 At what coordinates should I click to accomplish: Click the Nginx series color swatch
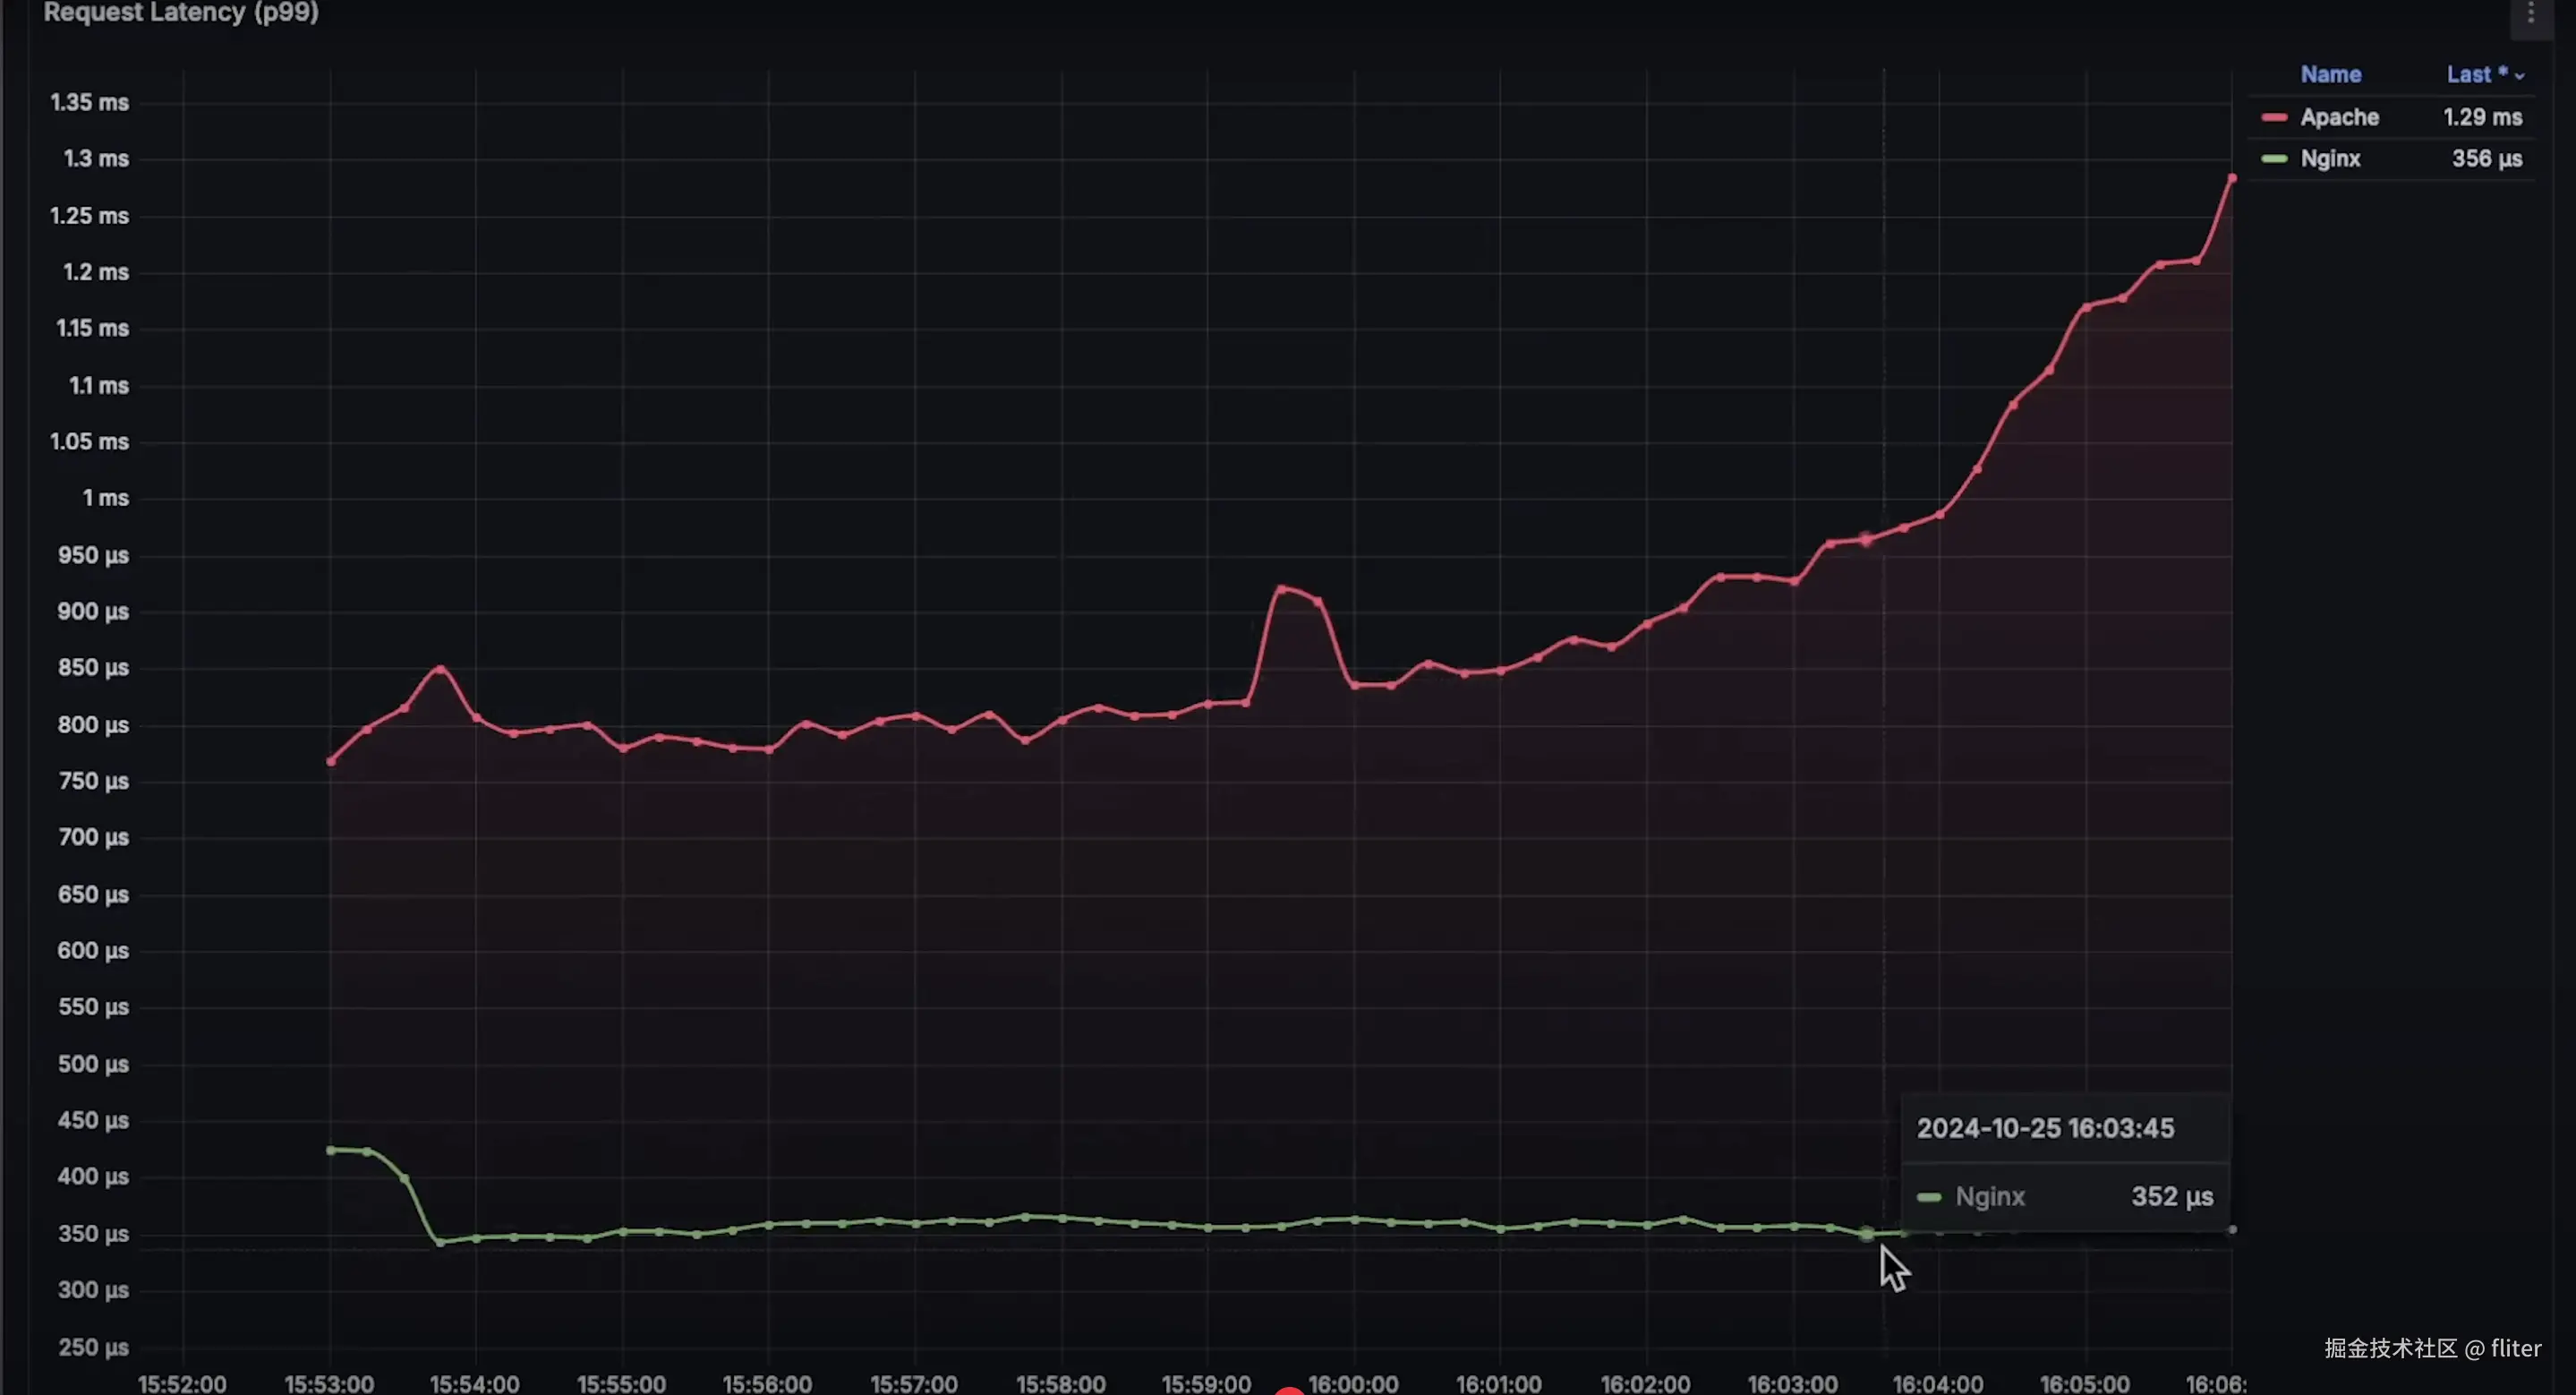point(2274,159)
